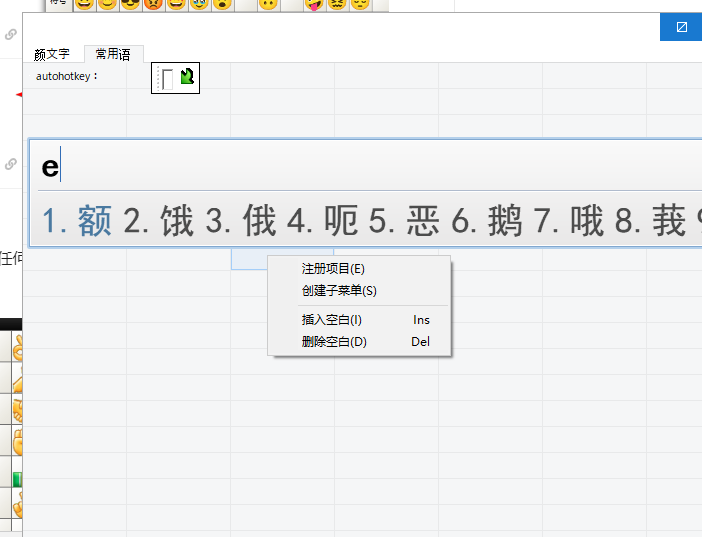Select 插入空白(I) in context menu
The image size is (702, 537).
click(x=332, y=320)
